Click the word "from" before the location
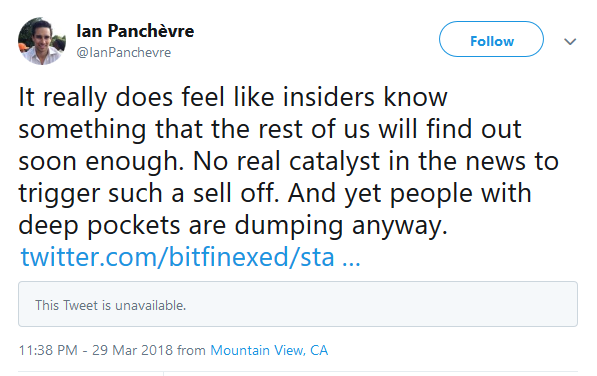The image size is (597, 376). [x=192, y=350]
